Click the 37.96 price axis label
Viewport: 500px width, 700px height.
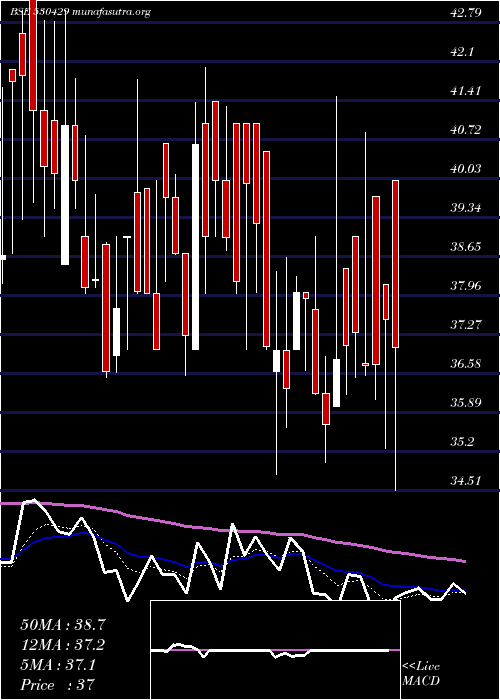[466, 286]
